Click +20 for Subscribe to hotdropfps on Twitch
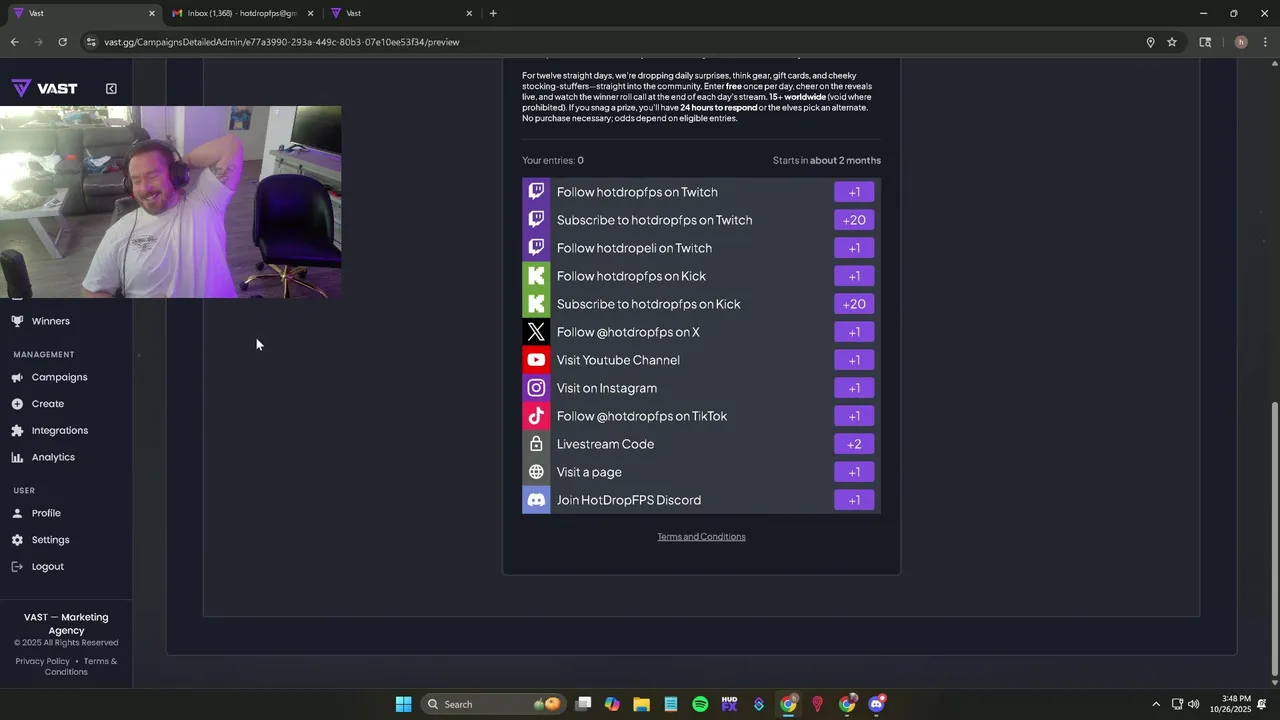The height and width of the screenshot is (720, 1280). point(854,220)
